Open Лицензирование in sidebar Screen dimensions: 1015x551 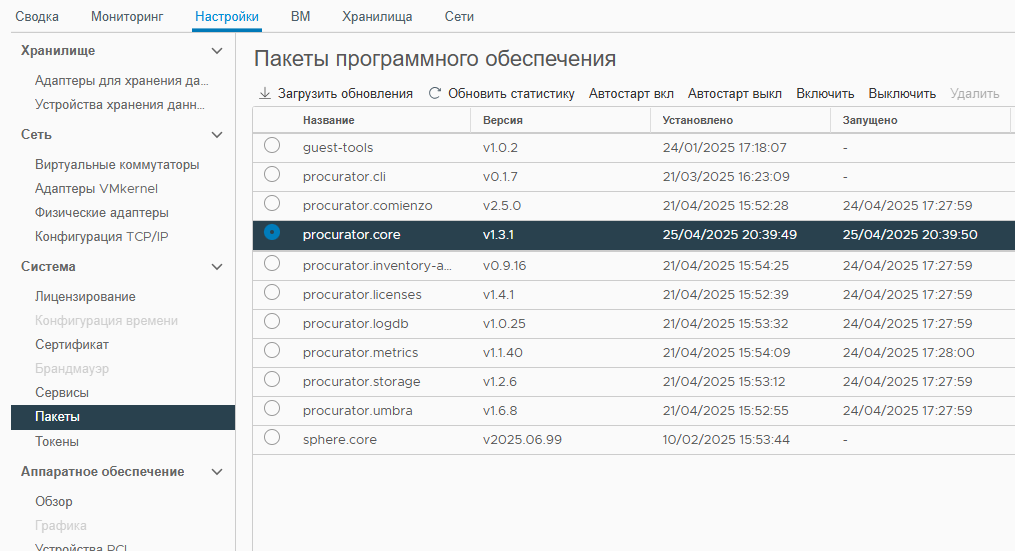click(85, 297)
